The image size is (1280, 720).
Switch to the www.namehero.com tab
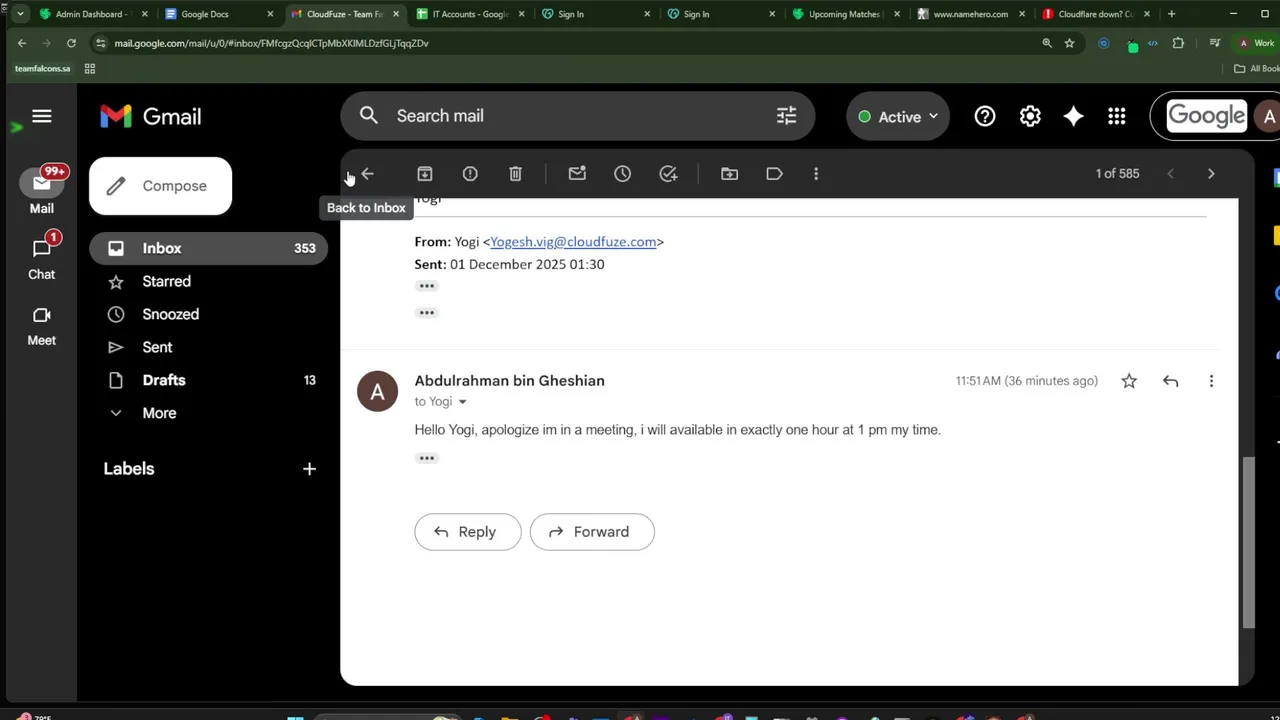pyautogui.click(x=970, y=14)
